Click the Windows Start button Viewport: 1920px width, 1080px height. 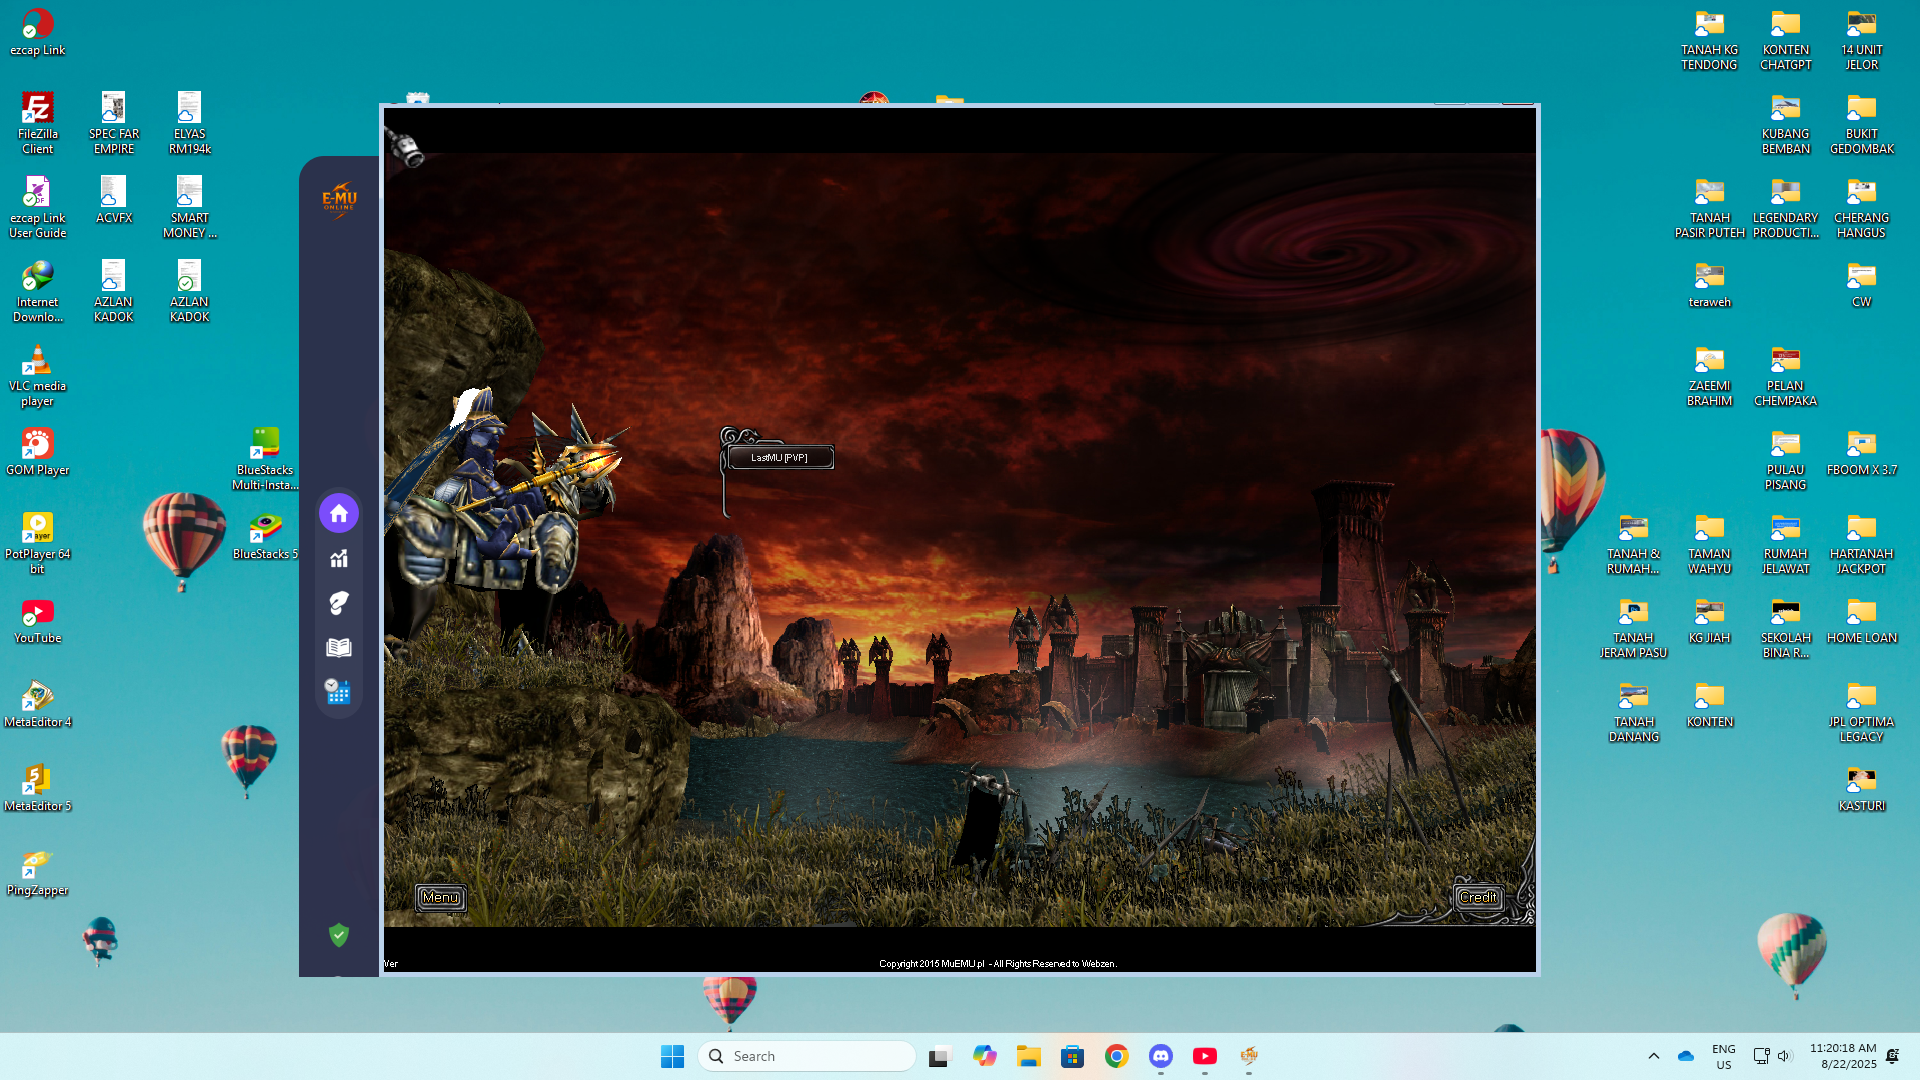672,1056
